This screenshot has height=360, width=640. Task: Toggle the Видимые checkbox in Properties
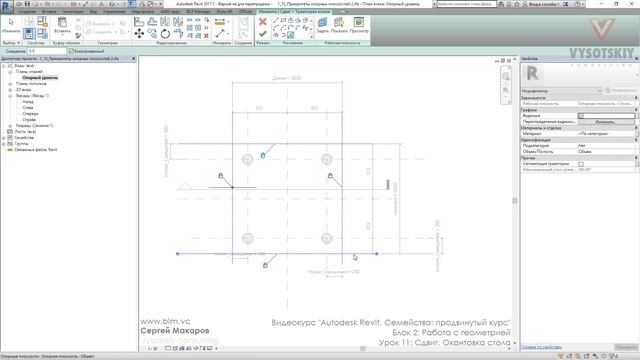581,116
